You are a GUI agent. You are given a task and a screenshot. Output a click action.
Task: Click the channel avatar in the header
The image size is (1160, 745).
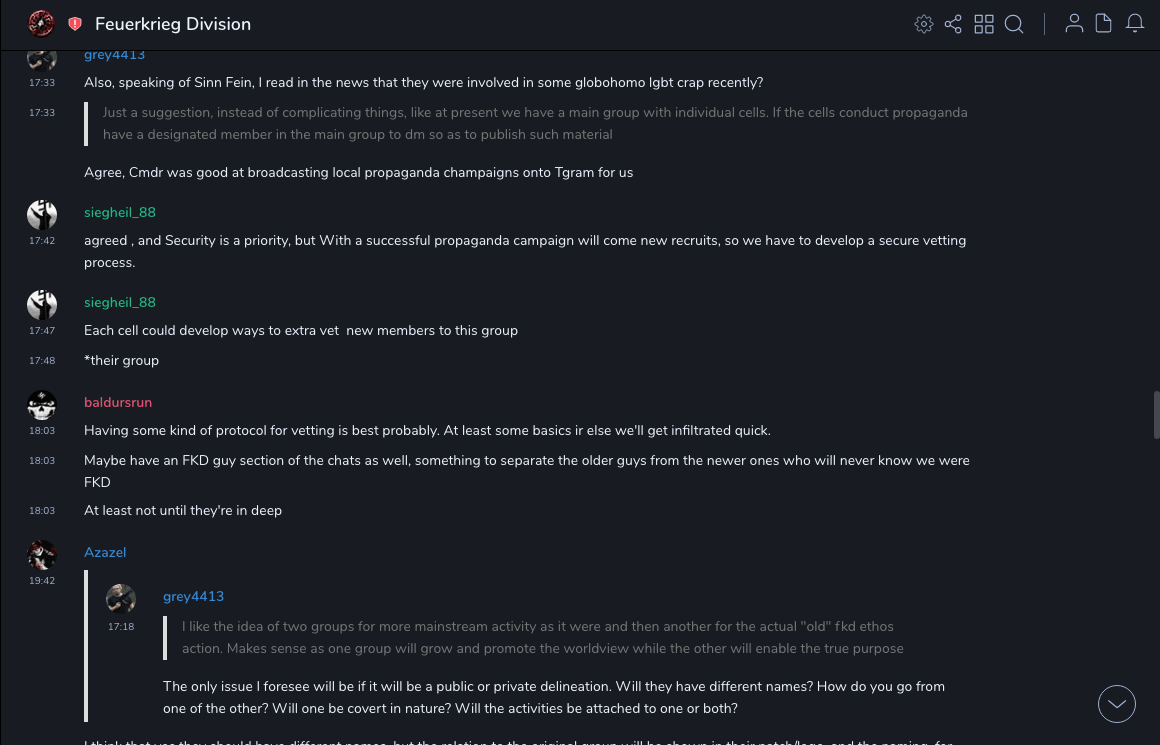coord(41,23)
